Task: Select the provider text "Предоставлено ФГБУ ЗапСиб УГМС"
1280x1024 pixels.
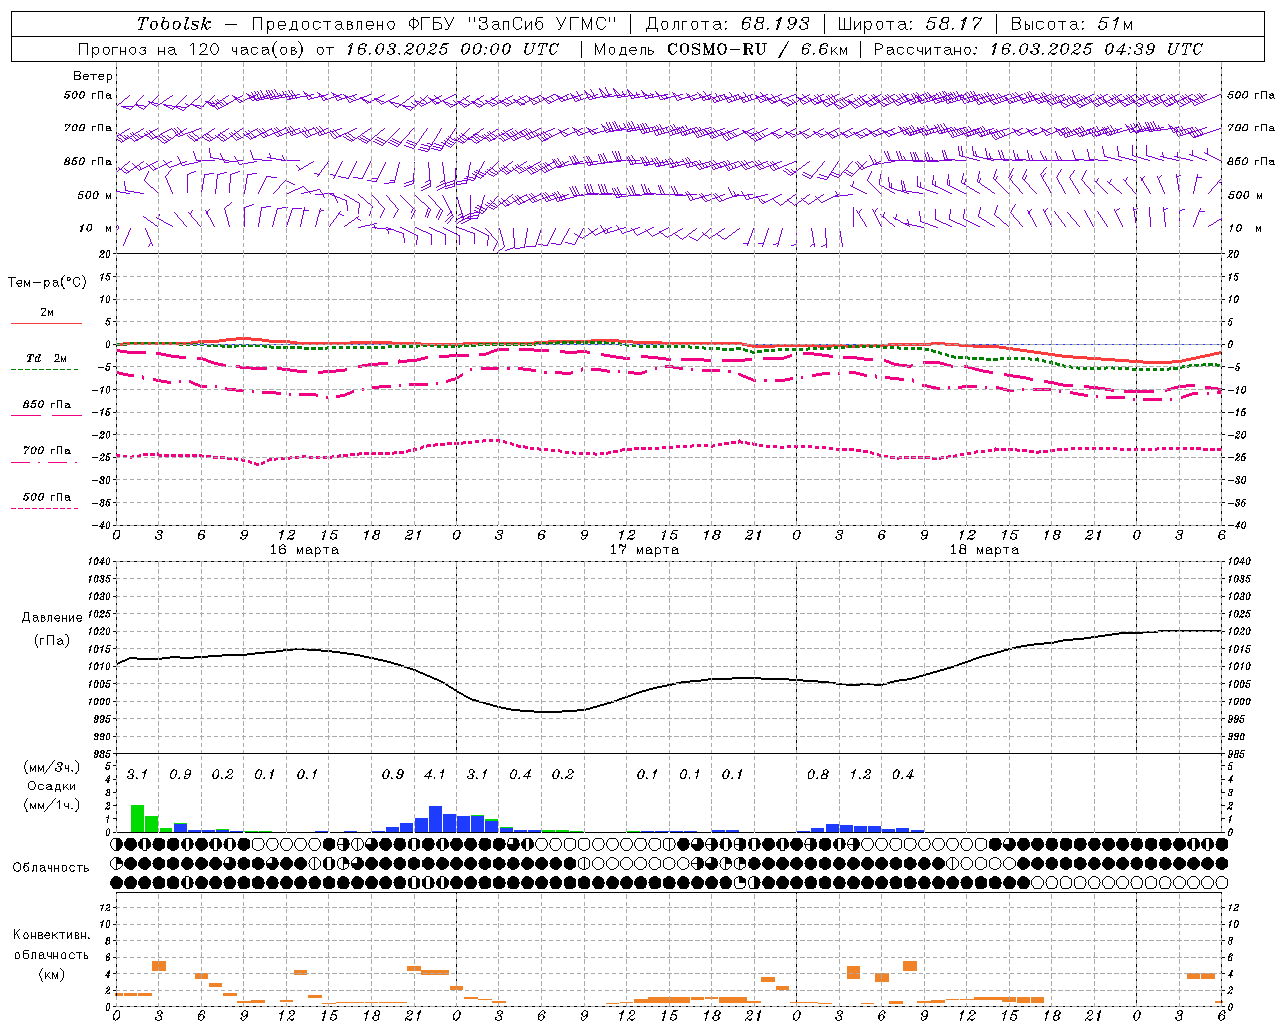Action: coord(434,24)
